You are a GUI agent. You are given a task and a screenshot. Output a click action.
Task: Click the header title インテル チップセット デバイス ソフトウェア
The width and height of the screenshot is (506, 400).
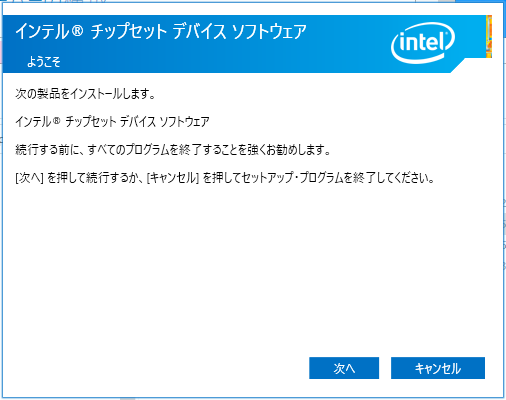[x=161, y=32]
